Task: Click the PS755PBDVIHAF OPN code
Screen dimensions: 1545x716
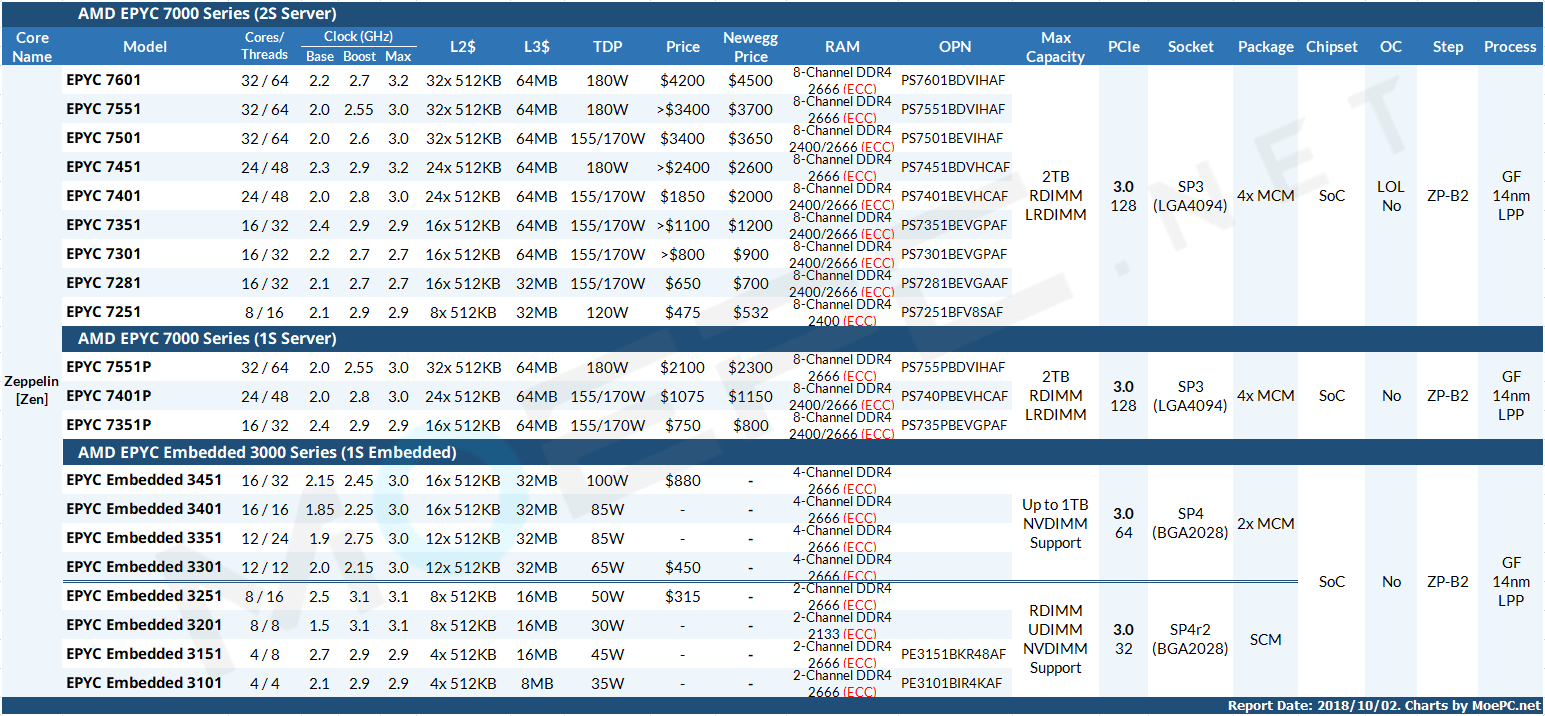Action: [x=953, y=368]
